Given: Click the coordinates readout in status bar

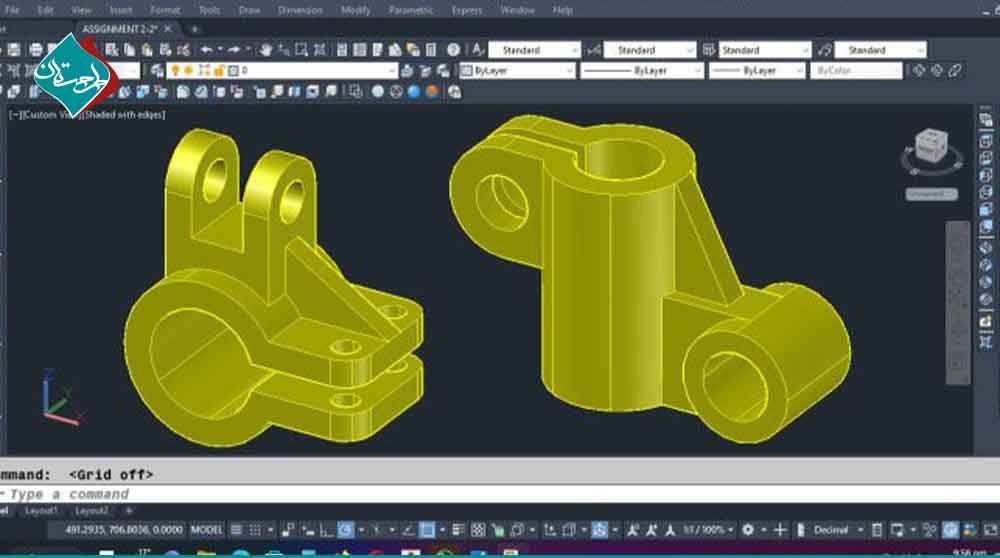Looking at the screenshot, I should tap(124, 530).
